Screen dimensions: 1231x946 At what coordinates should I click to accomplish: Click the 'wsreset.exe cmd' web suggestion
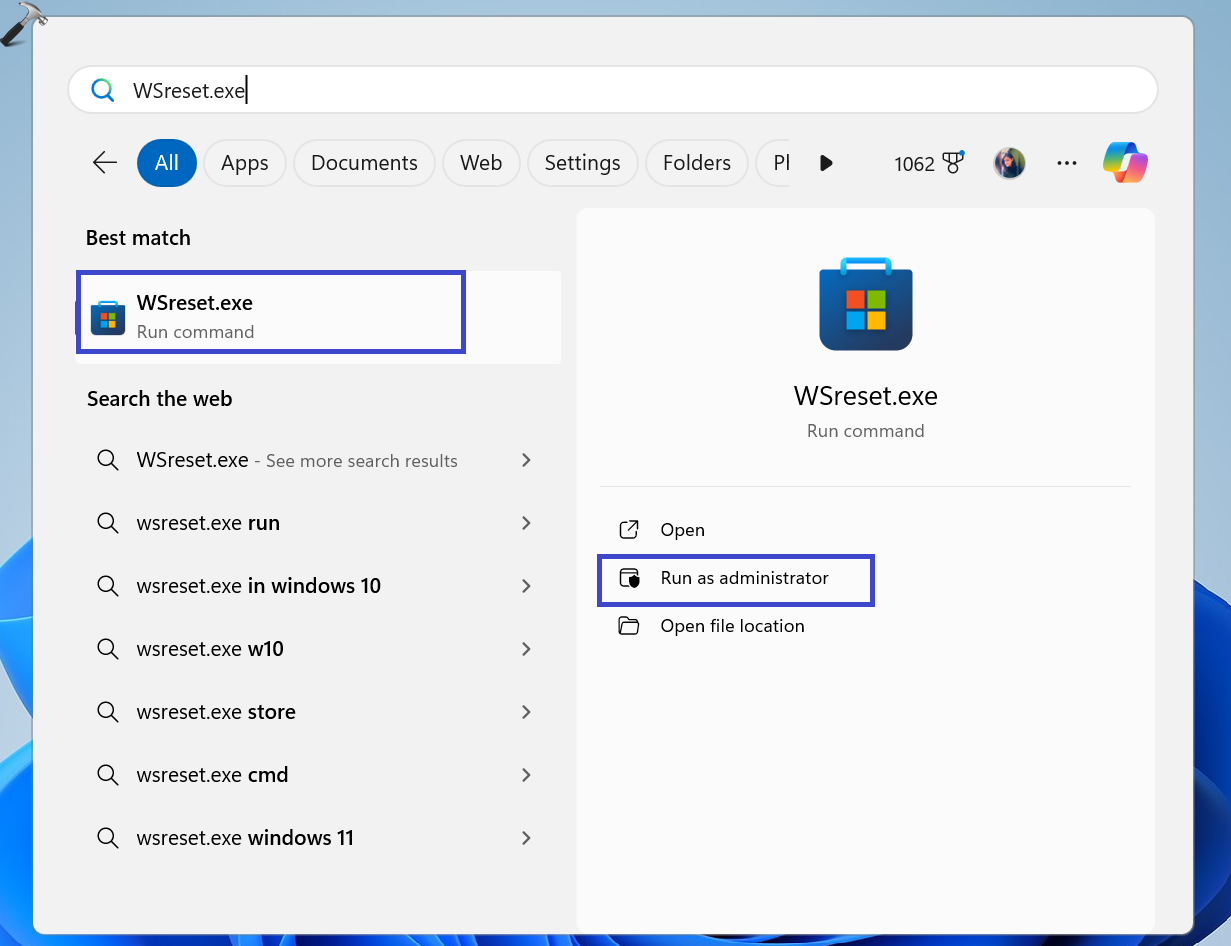(212, 775)
